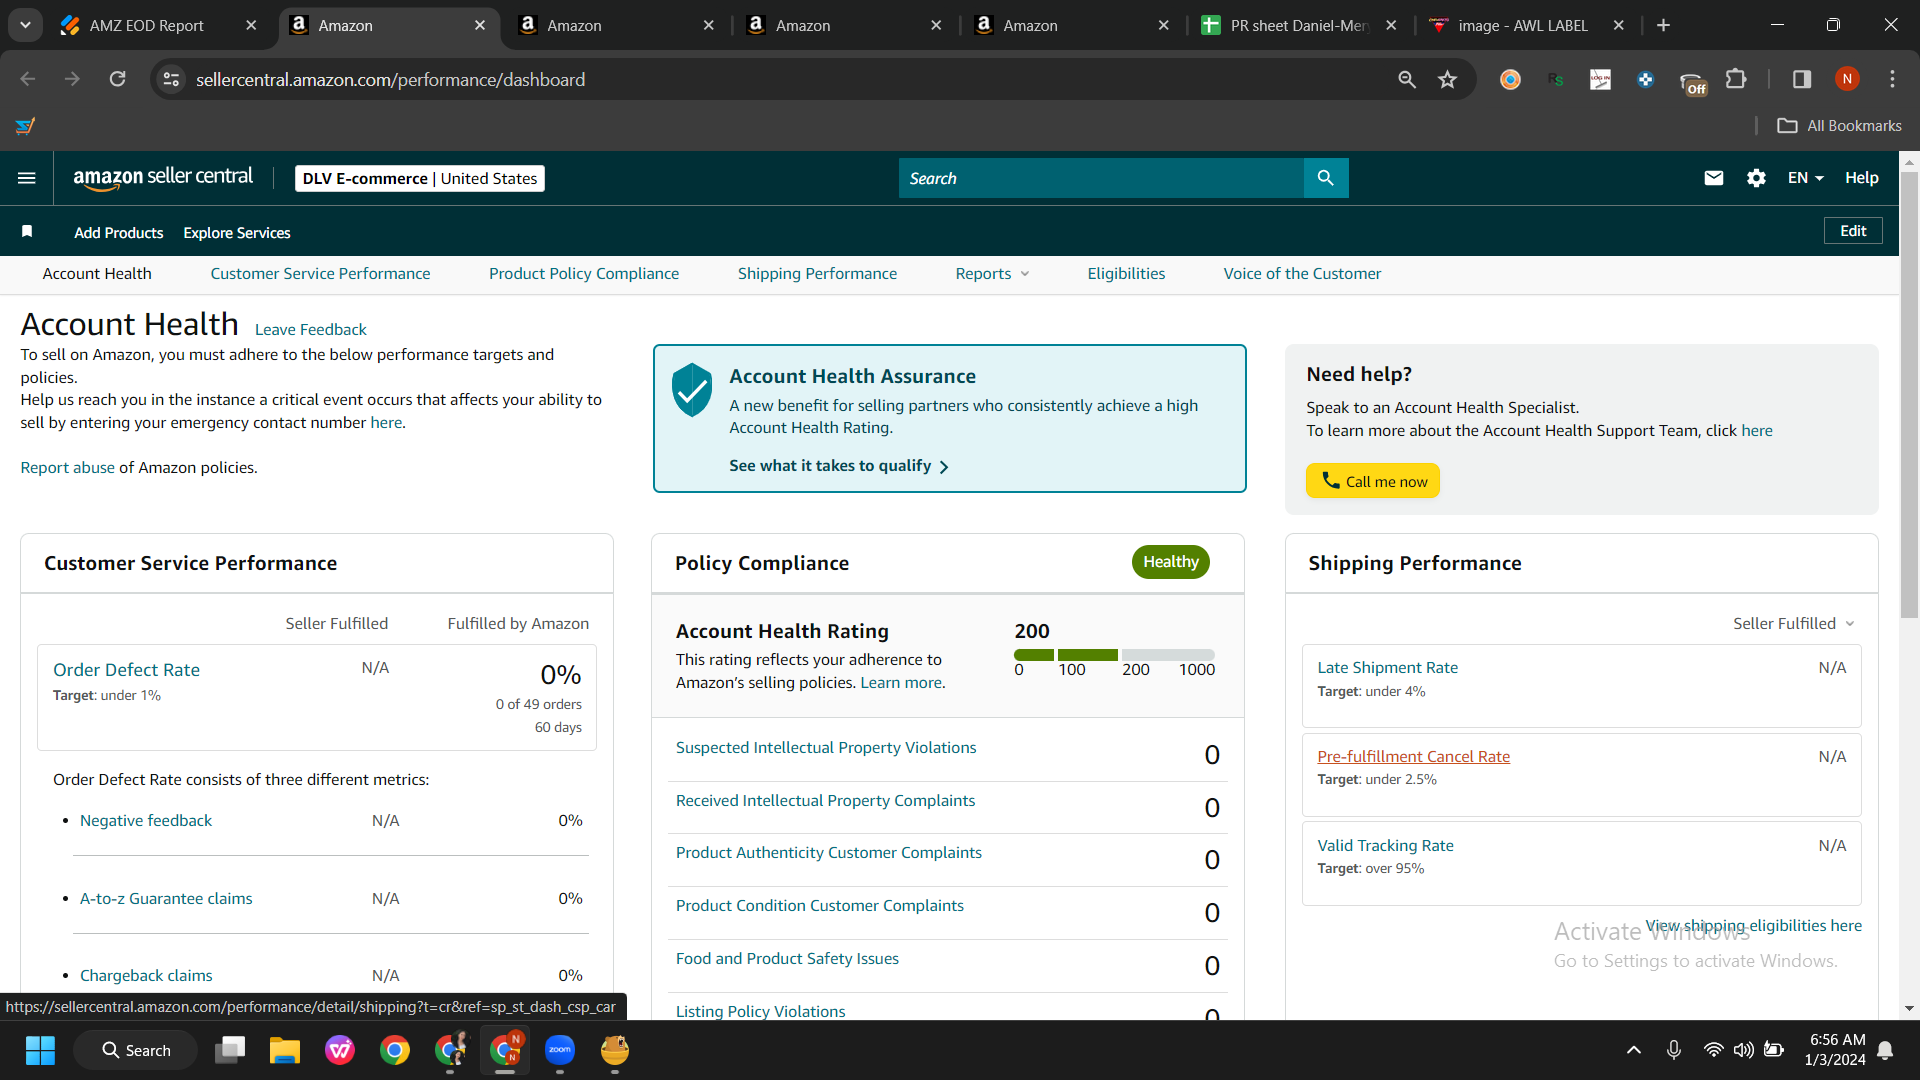Screen dimensions: 1920x1080
Task: Go back using the browser back arrow
Action: tap(28, 79)
